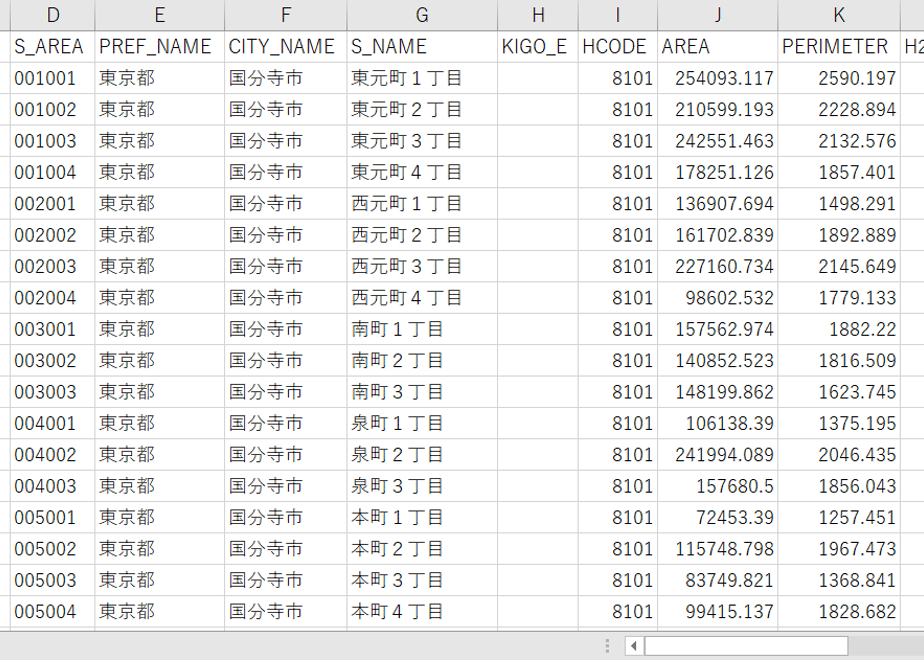Viewport: 924px width, 660px height.
Task: Select the cell 南町２丁目
Action: tap(422, 360)
